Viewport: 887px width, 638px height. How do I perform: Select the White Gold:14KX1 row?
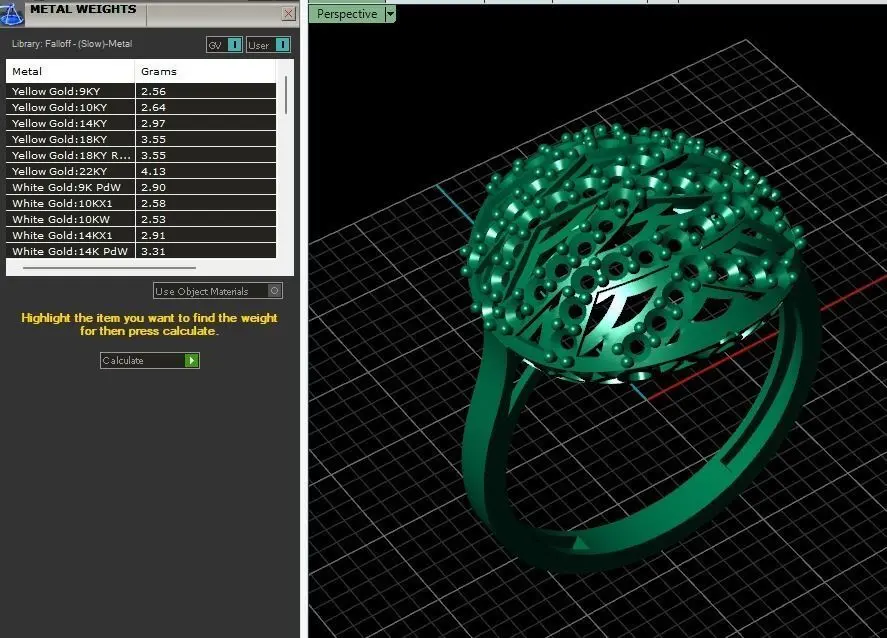point(141,235)
